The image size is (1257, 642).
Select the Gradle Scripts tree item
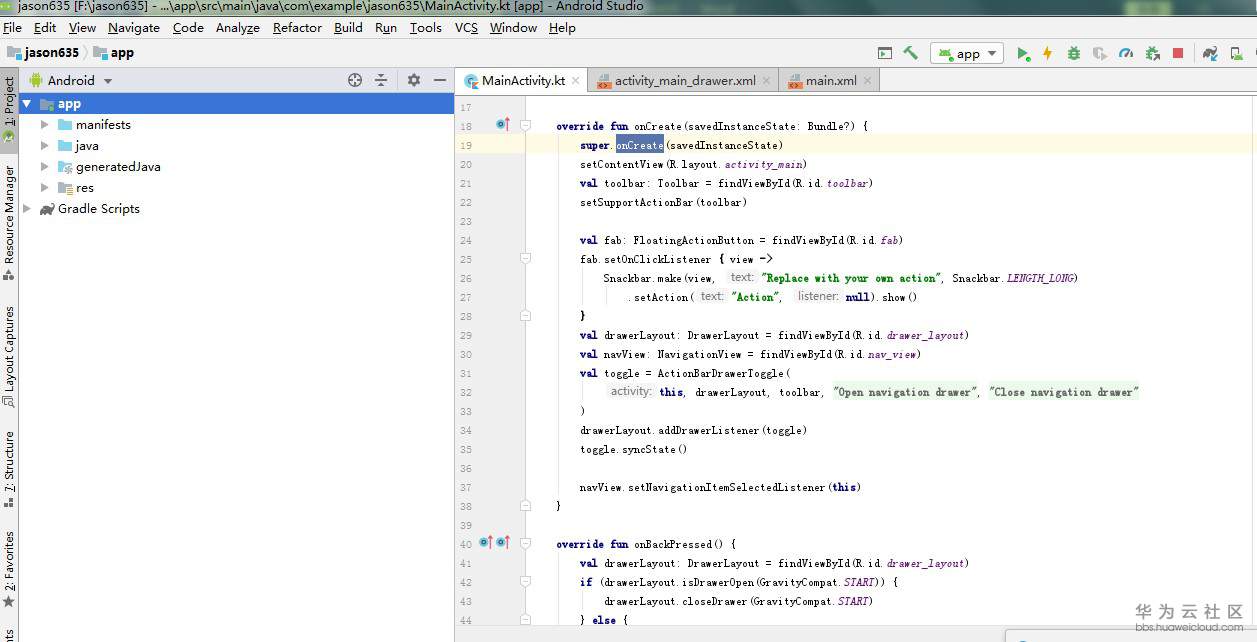coord(236,209)
